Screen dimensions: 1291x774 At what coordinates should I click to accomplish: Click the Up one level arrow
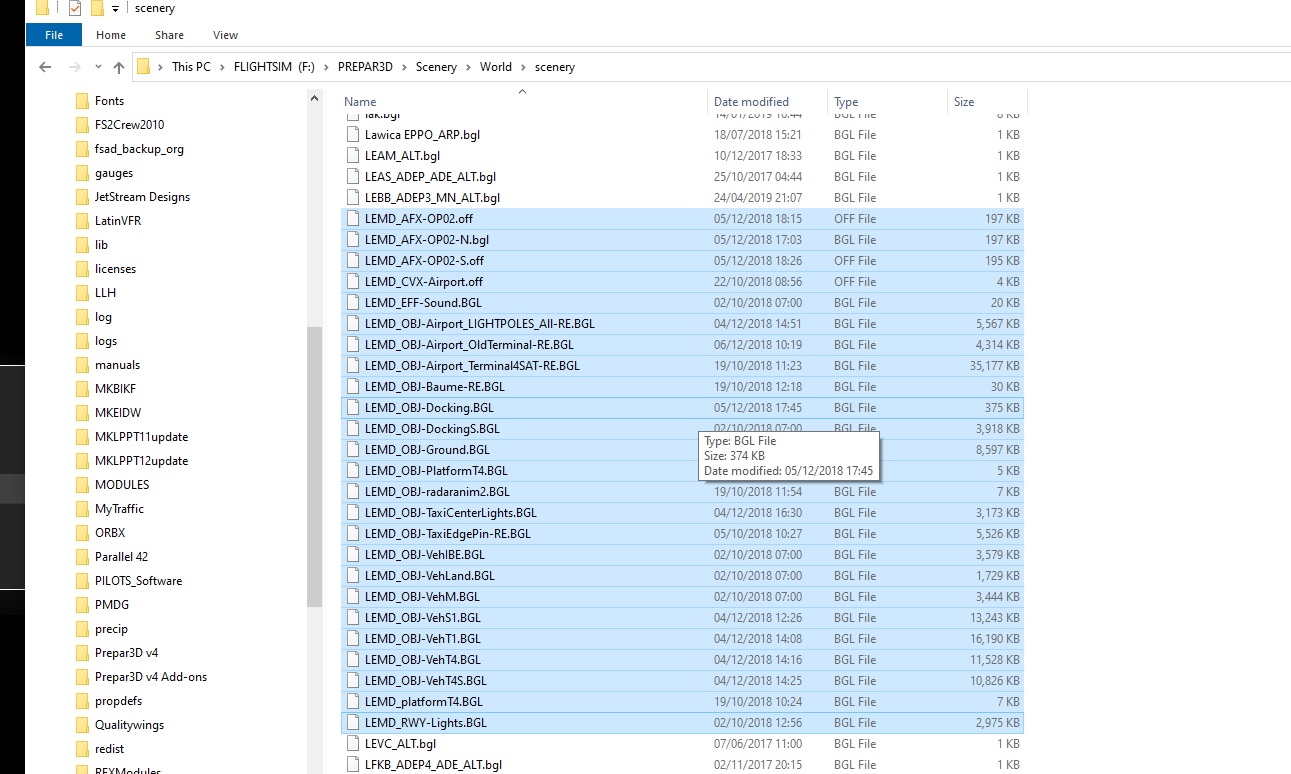119,67
